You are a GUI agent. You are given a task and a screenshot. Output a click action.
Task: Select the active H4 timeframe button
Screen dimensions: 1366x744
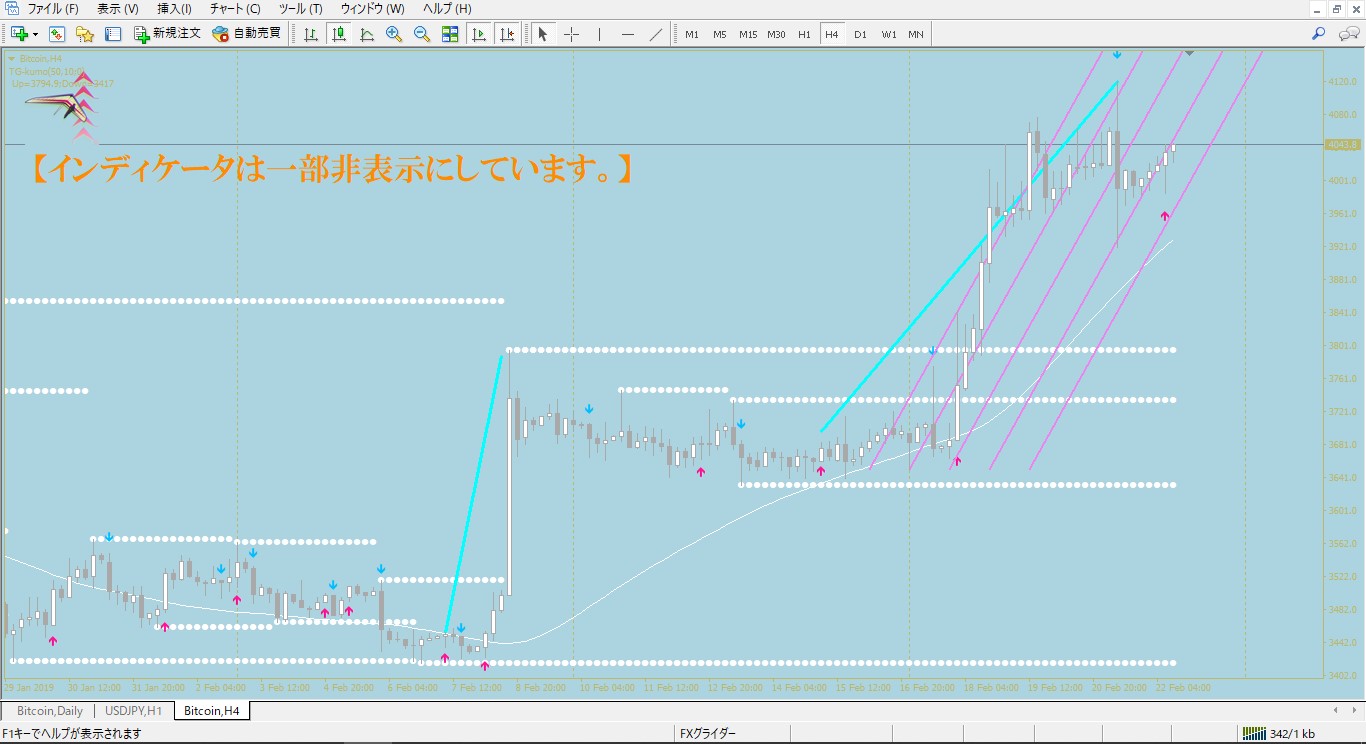(x=832, y=34)
